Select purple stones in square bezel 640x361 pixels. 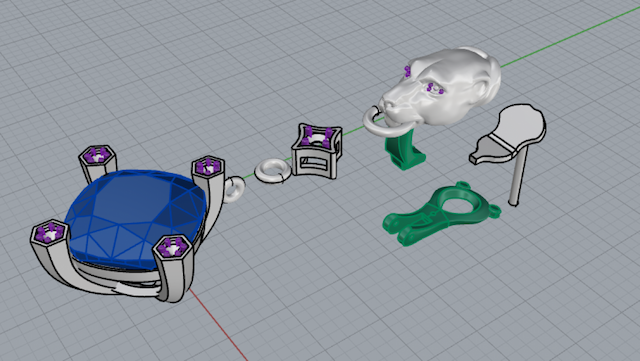[x=318, y=136]
